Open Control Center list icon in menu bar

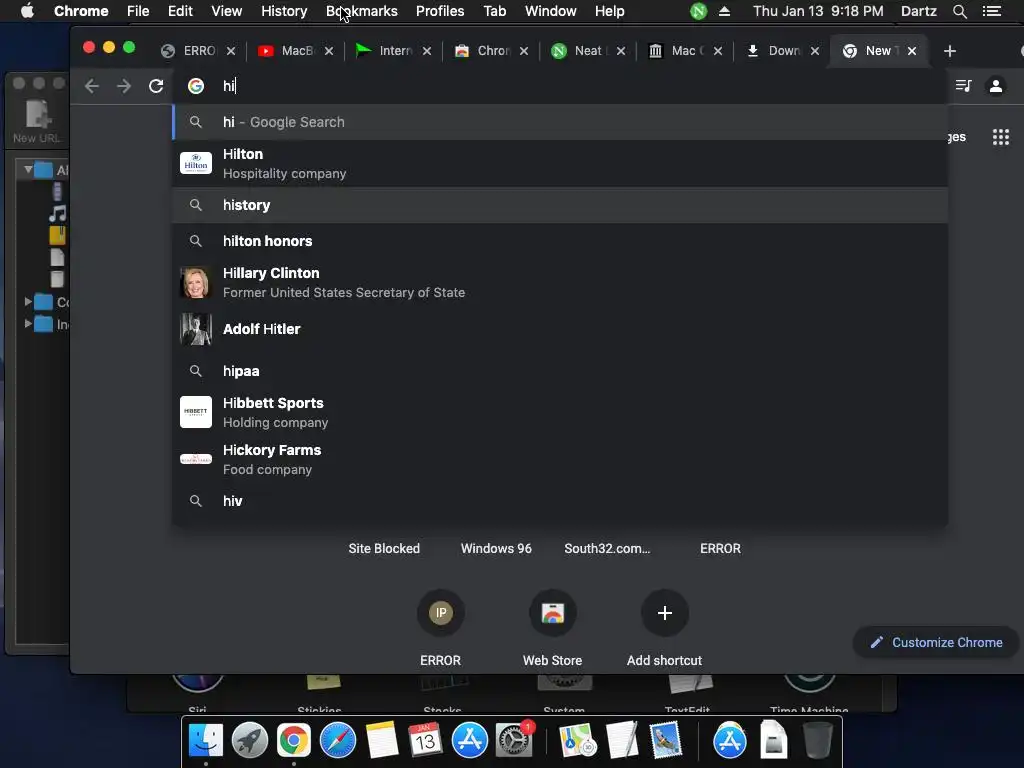tap(991, 11)
